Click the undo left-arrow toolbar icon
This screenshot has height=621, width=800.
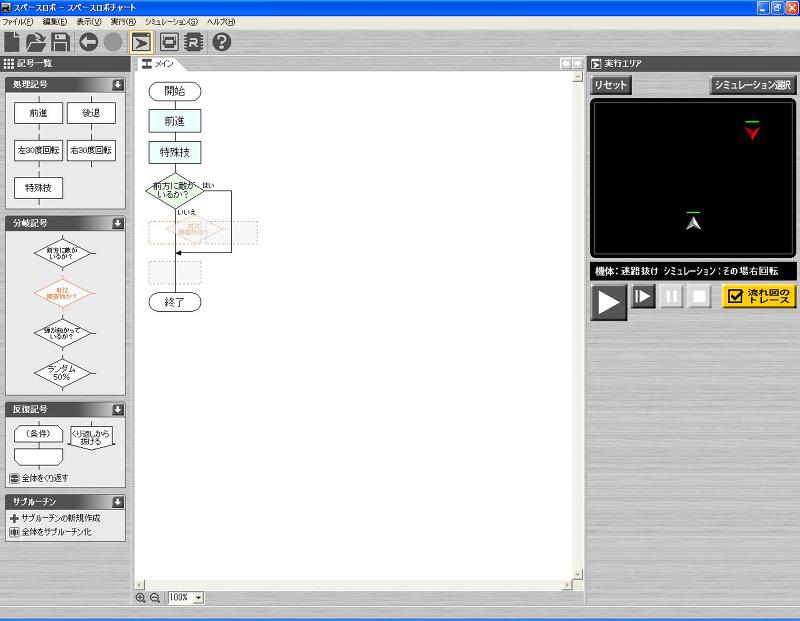(x=89, y=41)
